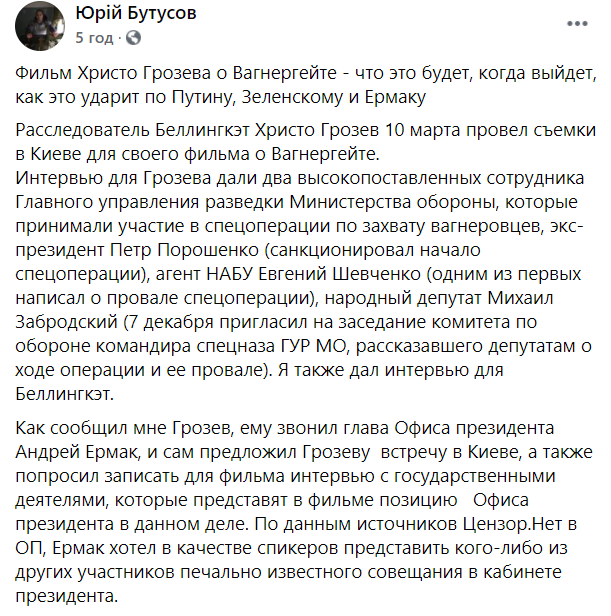
Task: Click the surname "Забродский" in the post
Action: pos(66,322)
